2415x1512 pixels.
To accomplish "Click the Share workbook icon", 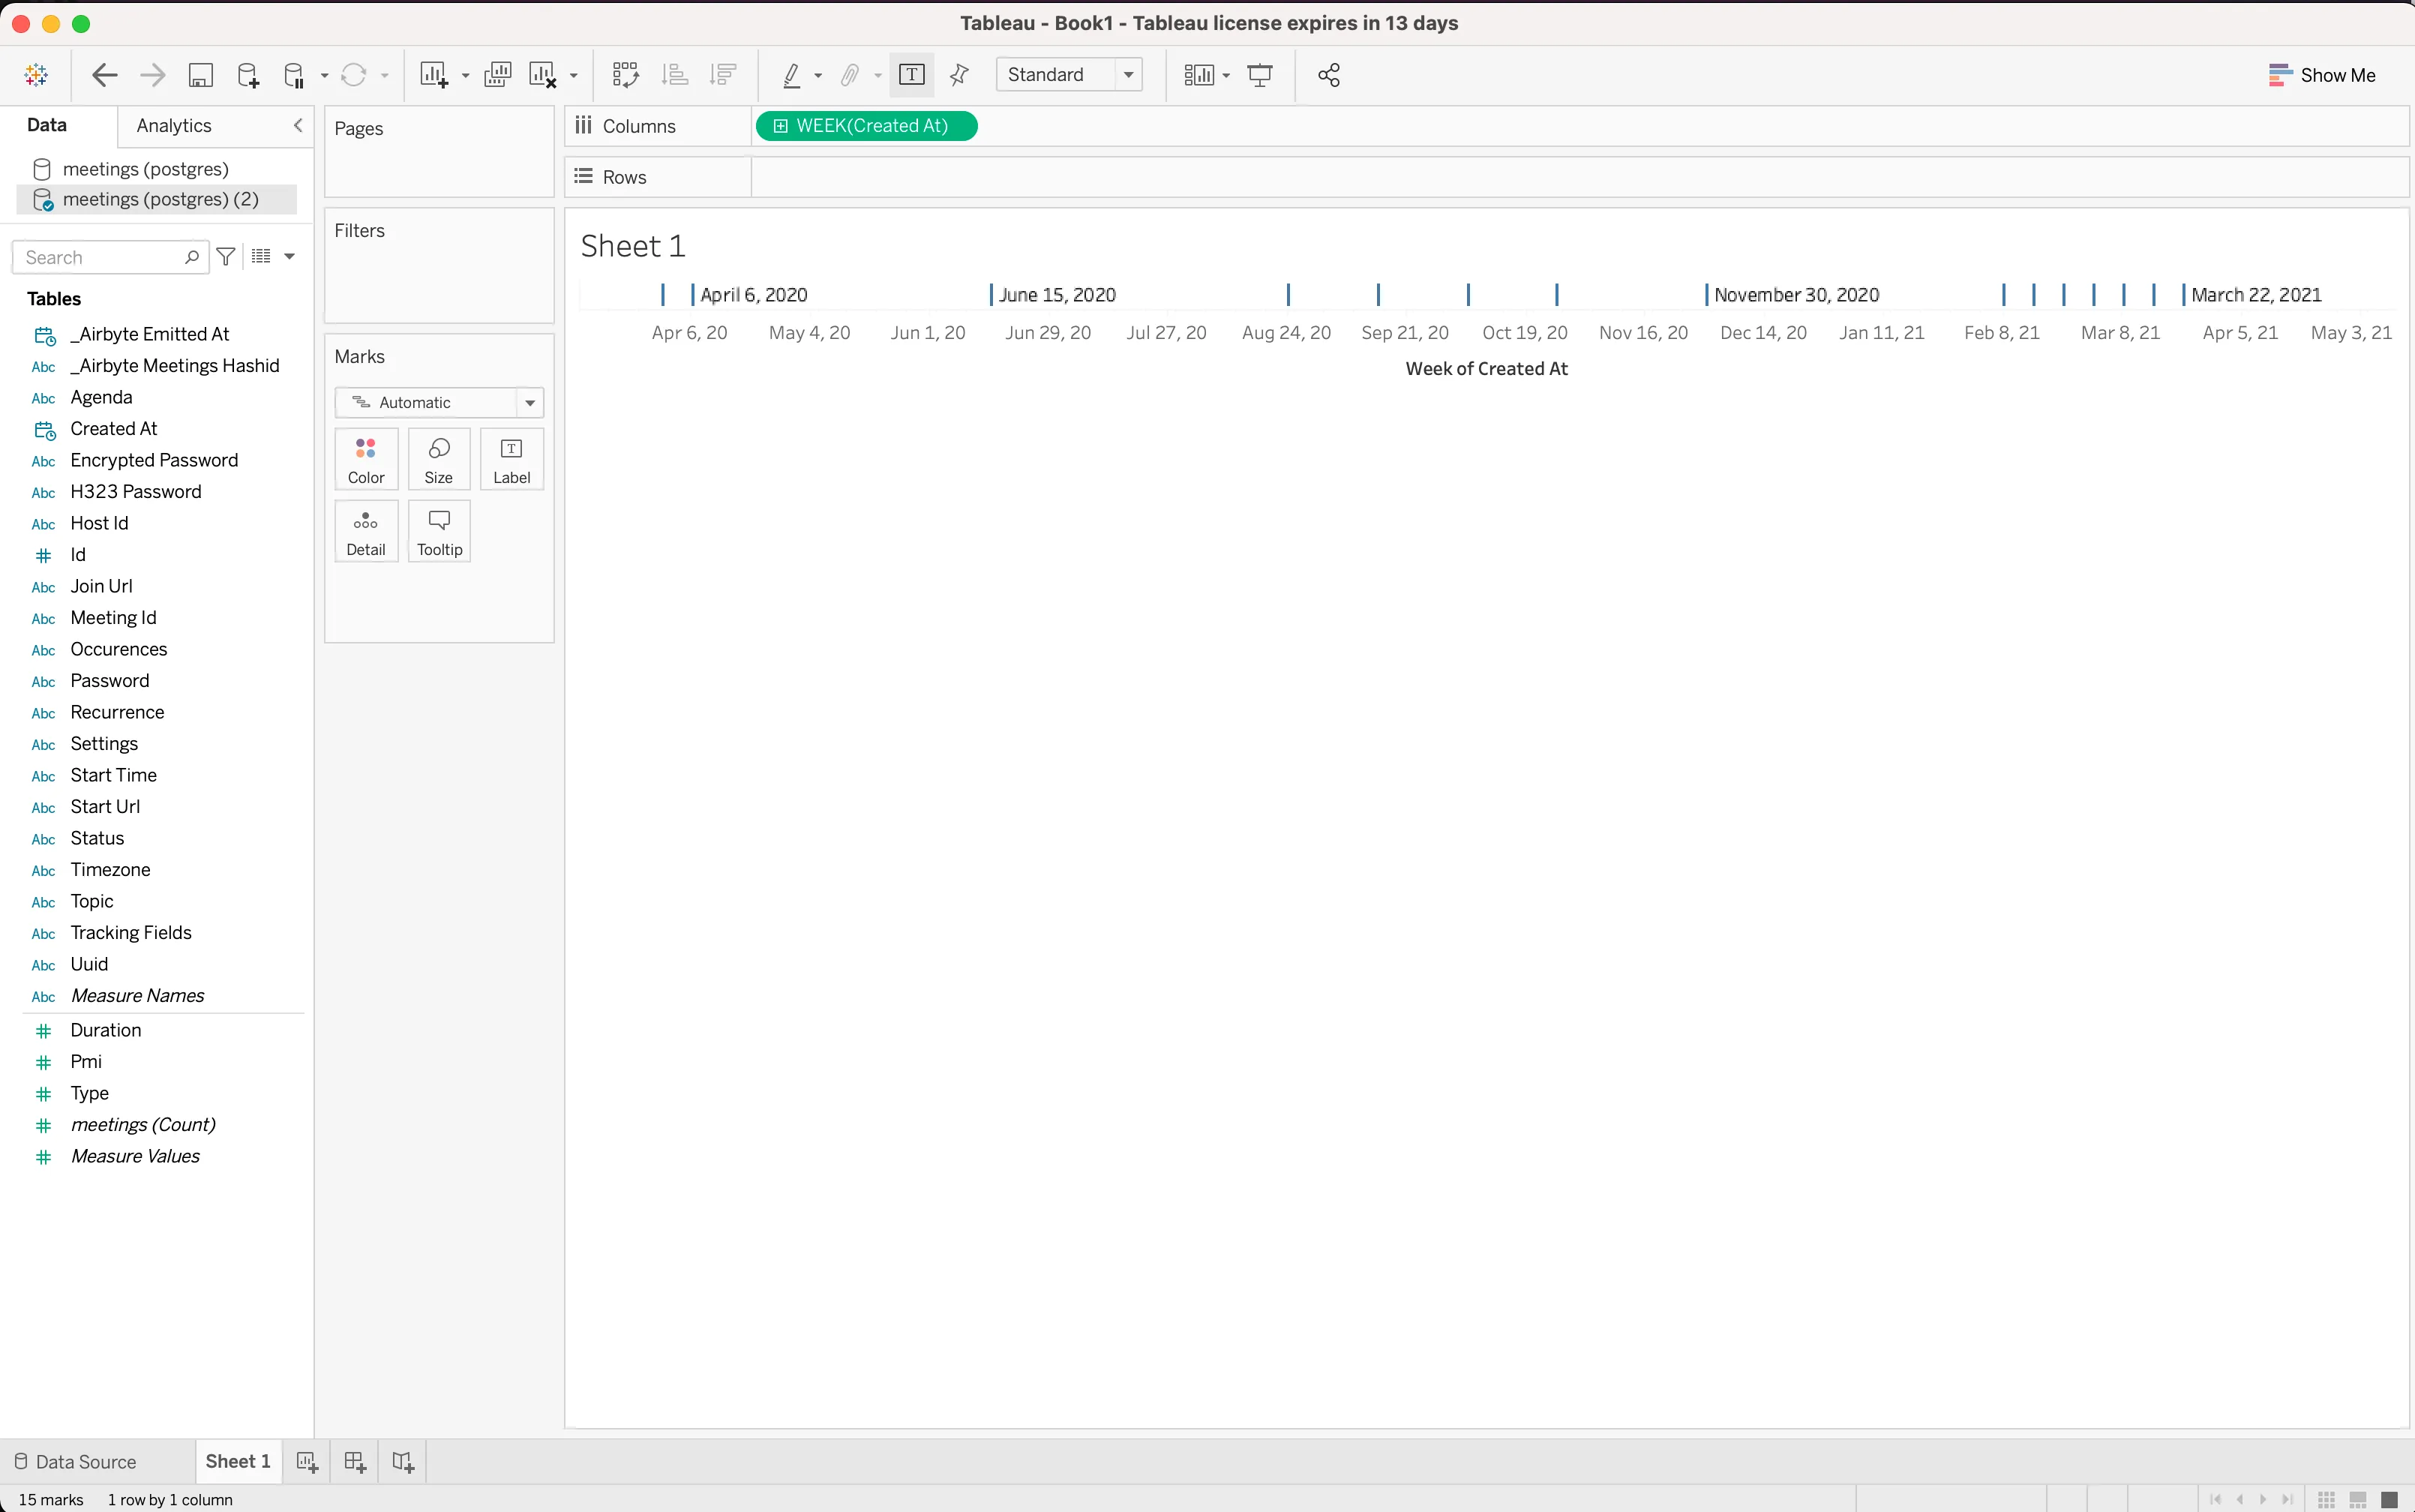I will [1328, 75].
